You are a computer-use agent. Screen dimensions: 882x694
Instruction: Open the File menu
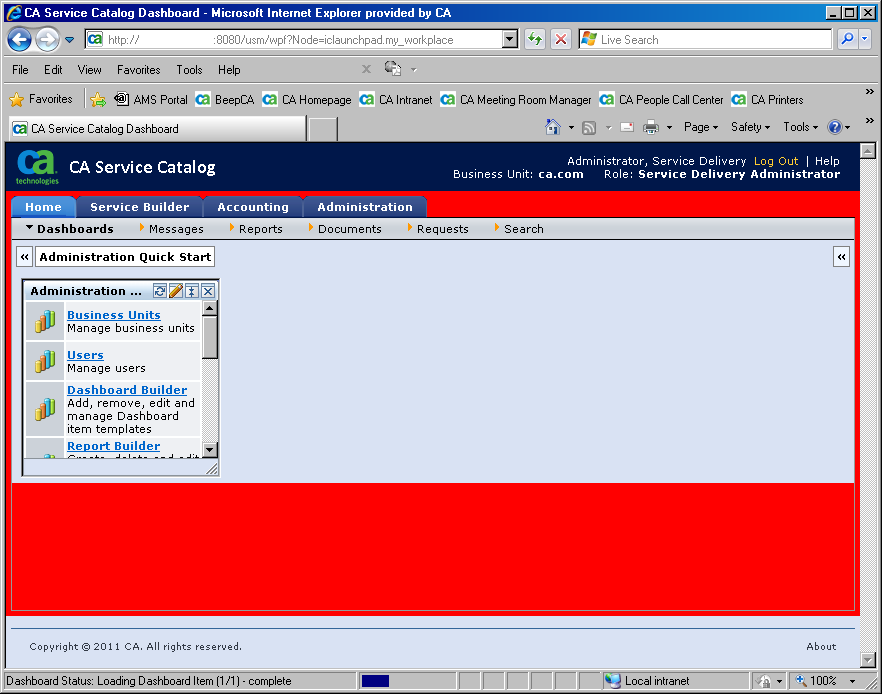[x=20, y=70]
